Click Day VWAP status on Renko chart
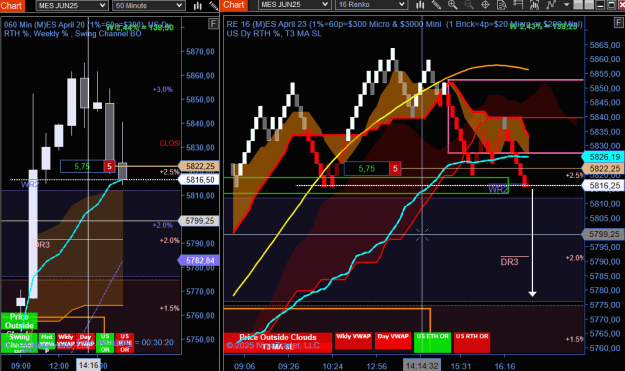Screen dimensions: 625x371 (393, 341)
